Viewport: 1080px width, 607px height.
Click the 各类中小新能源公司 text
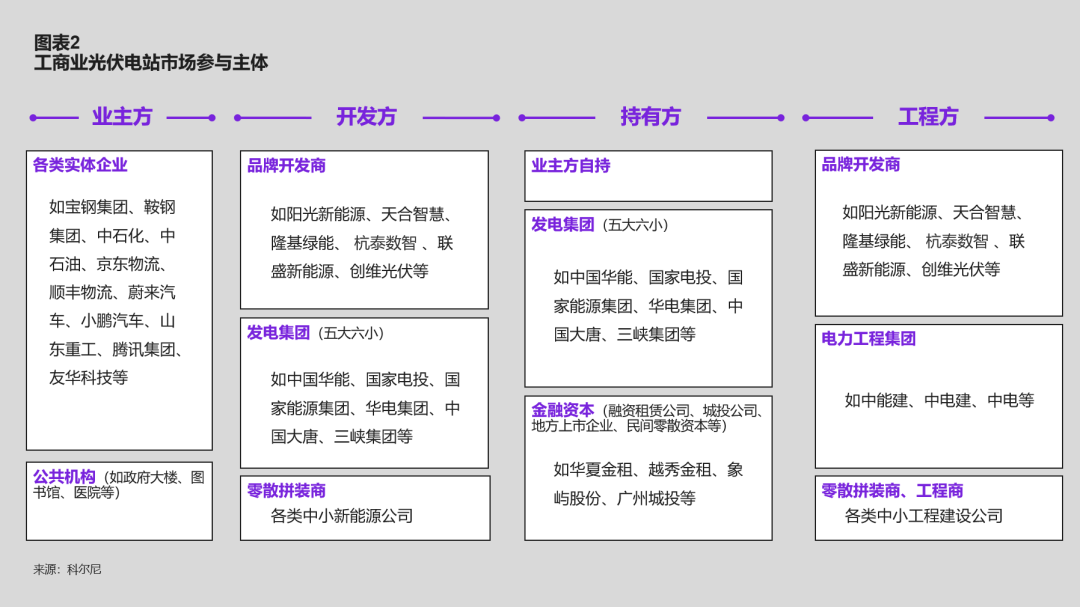tap(341, 516)
